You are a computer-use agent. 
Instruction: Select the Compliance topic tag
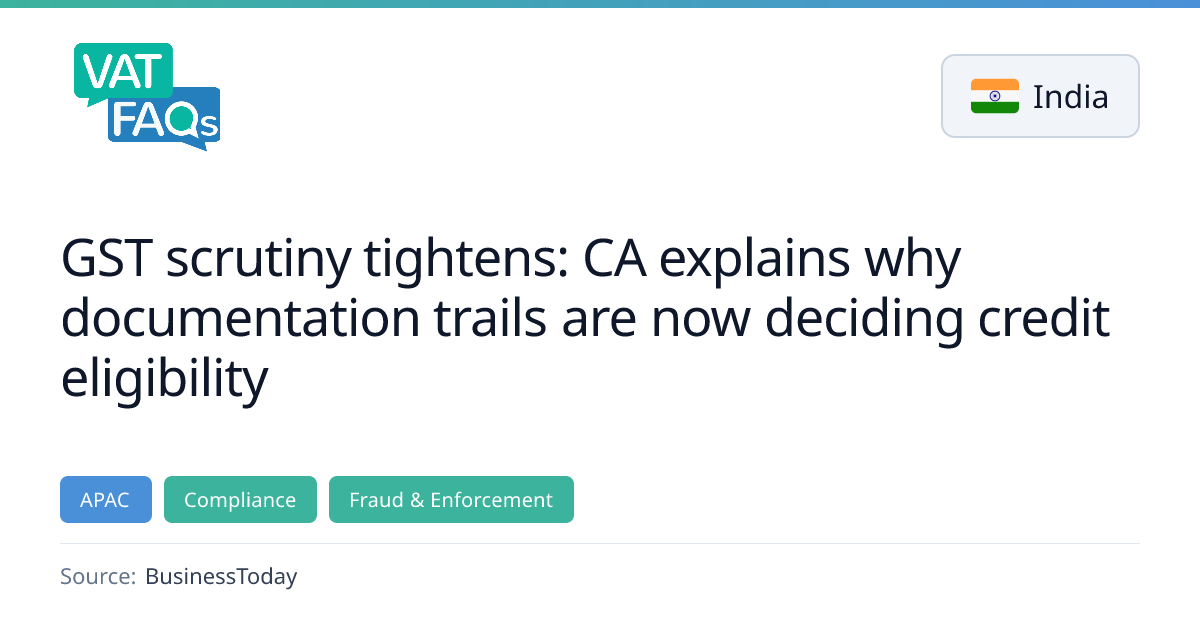[240, 499]
